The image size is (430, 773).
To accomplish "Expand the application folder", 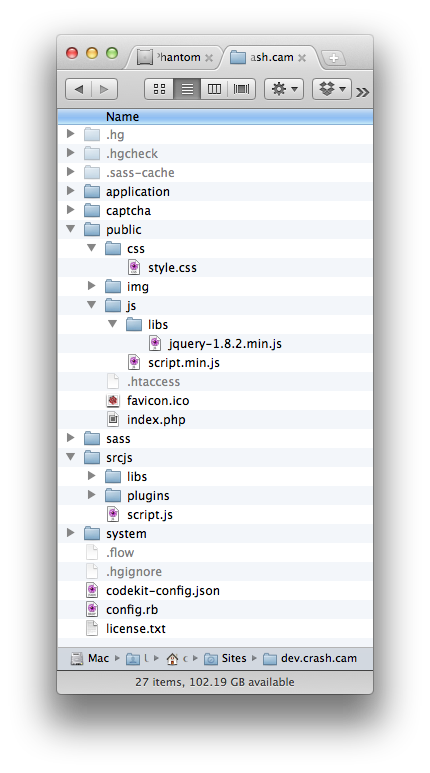I will (71, 191).
